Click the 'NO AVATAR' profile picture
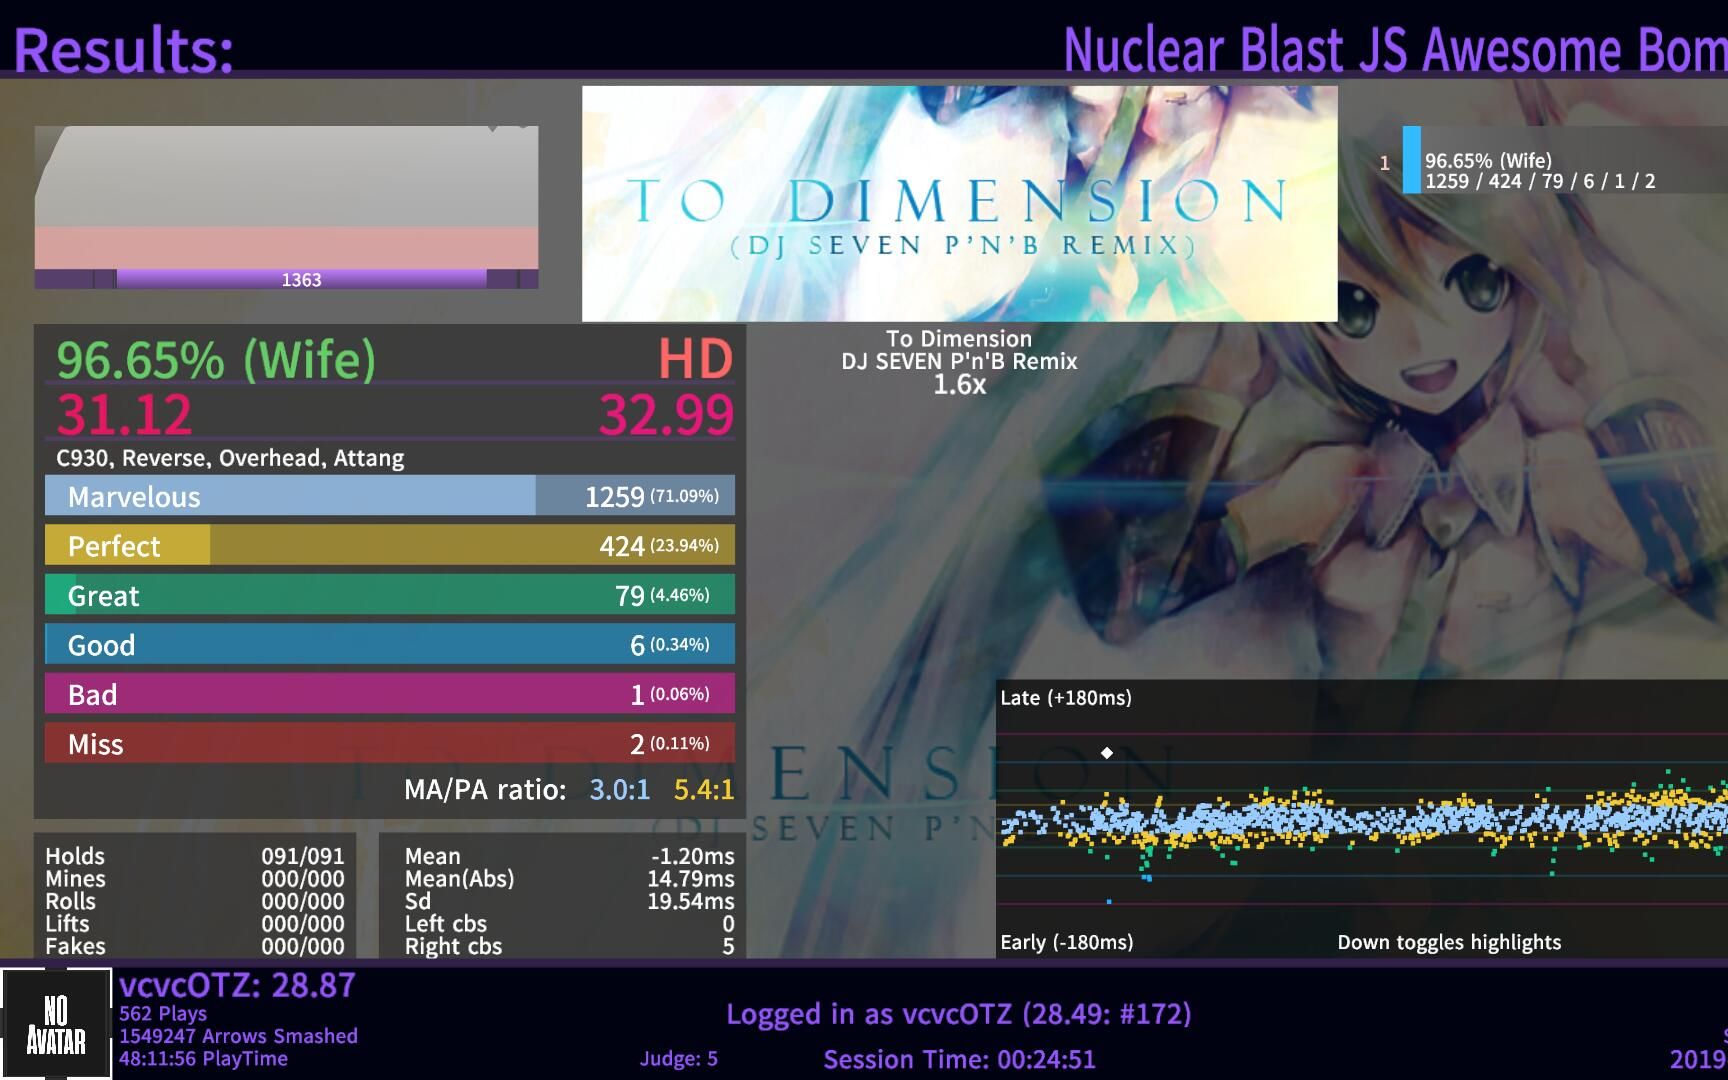The width and height of the screenshot is (1728, 1080). (x=56, y=1024)
